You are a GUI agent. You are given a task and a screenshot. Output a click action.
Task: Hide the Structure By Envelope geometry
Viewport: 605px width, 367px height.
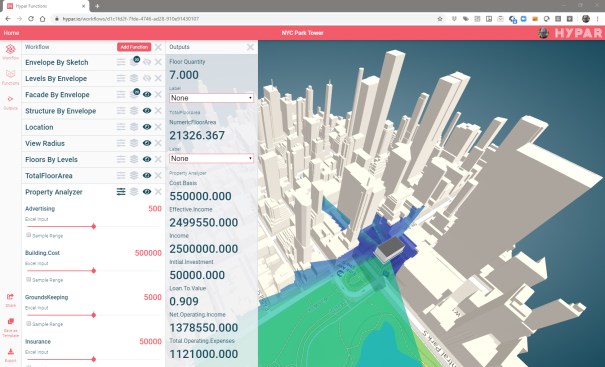[x=147, y=111]
